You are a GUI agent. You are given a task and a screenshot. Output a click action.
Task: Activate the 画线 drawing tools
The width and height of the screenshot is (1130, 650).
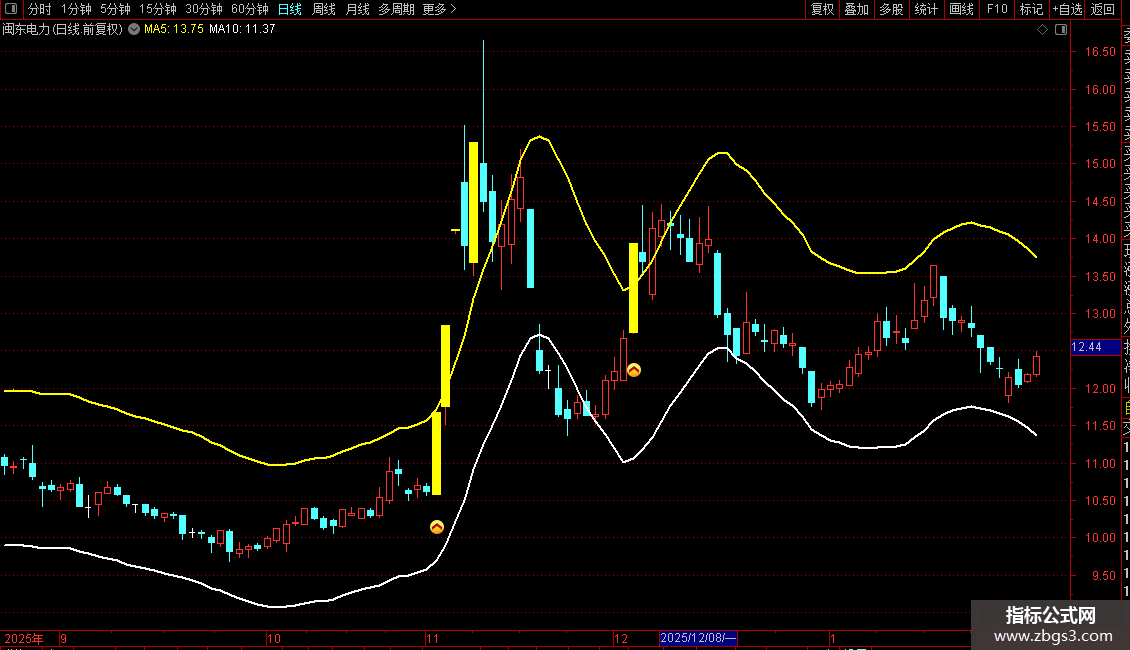[x=961, y=9]
